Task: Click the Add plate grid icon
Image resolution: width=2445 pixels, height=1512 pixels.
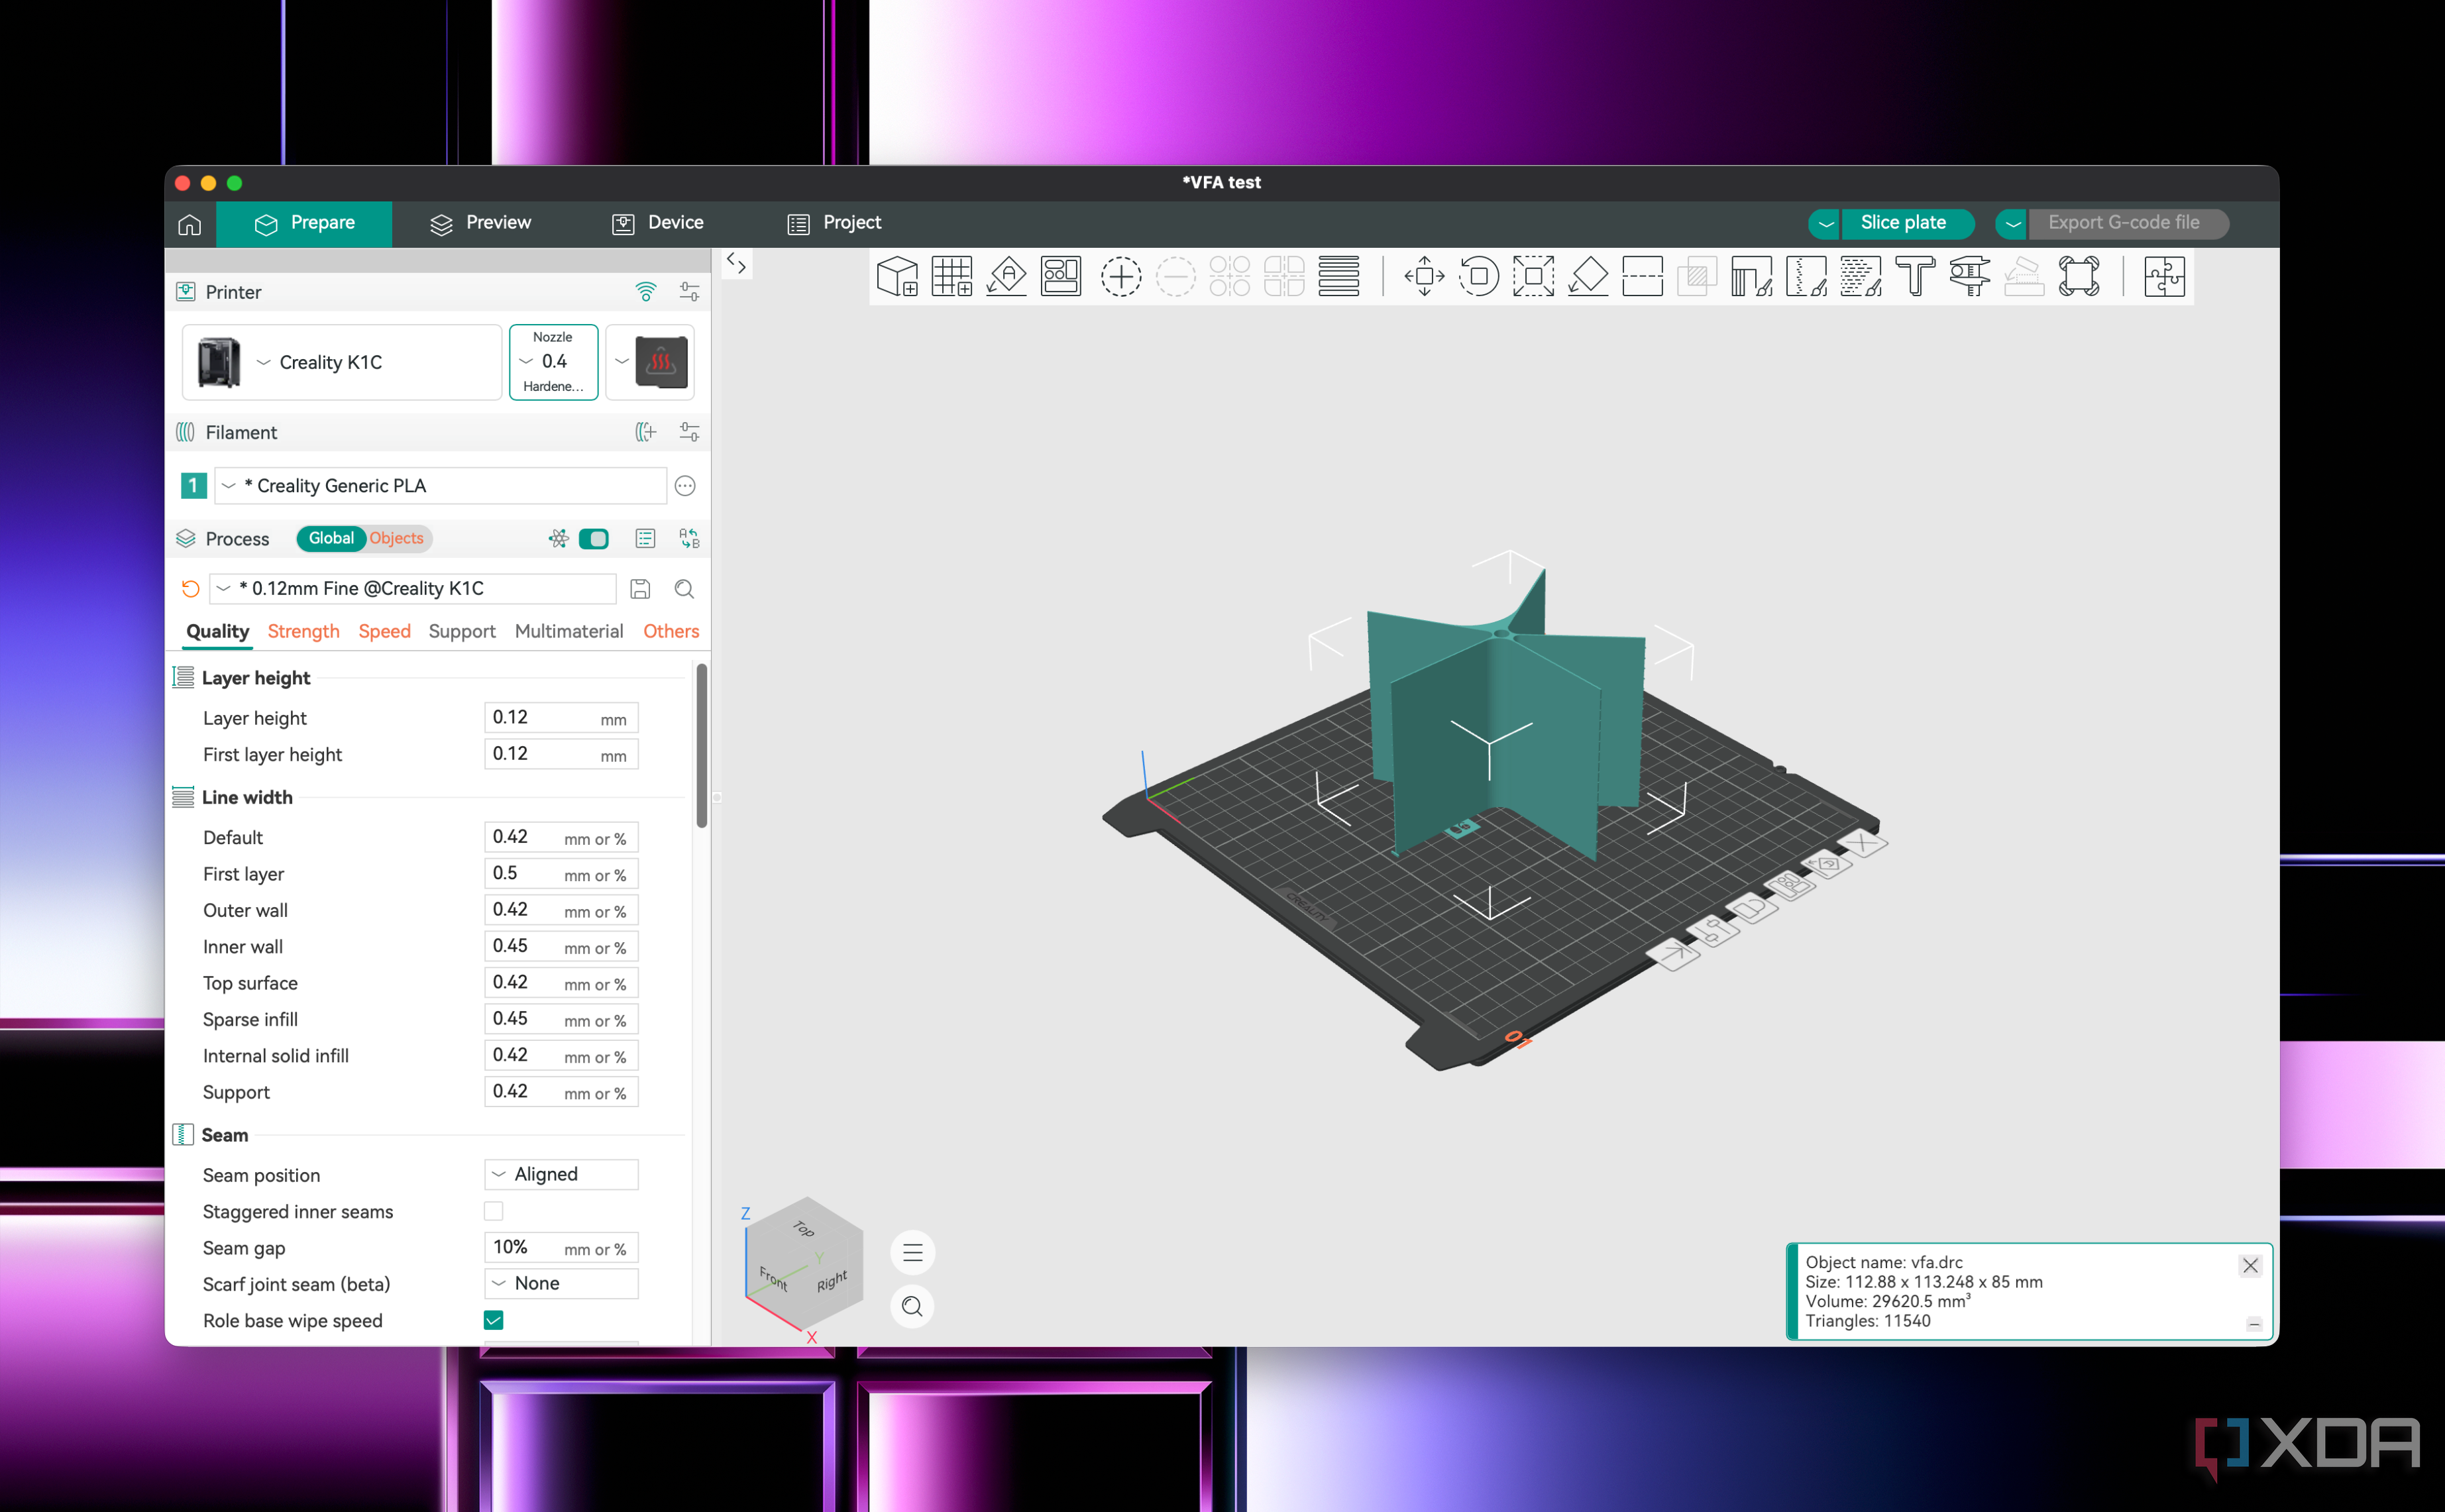Action: (x=951, y=276)
